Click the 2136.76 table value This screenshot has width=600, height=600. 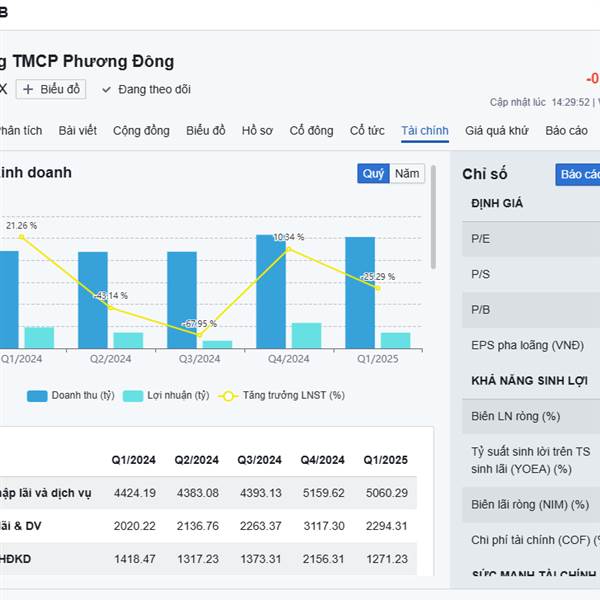coord(198,526)
